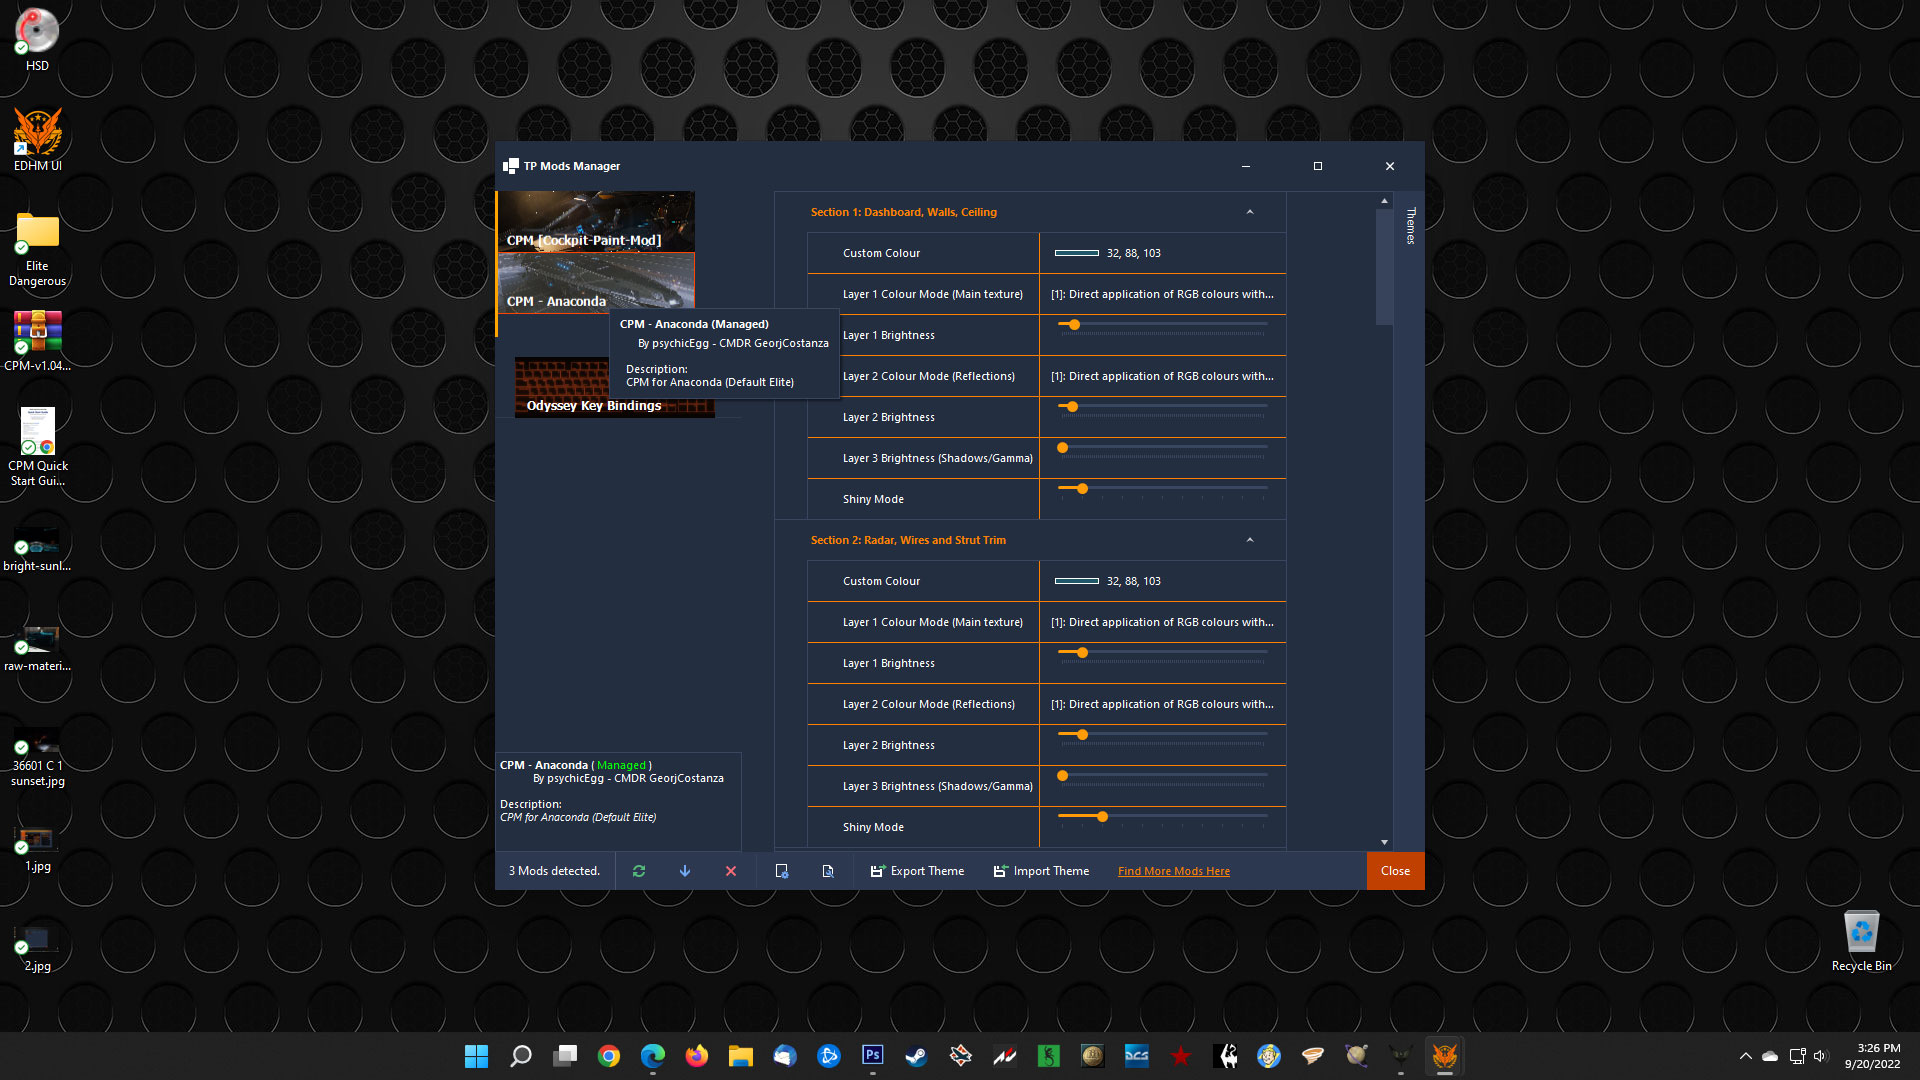Screen dimensions: 1920x1080
Task: Click the file search icon in toolbar
Action: point(828,871)
